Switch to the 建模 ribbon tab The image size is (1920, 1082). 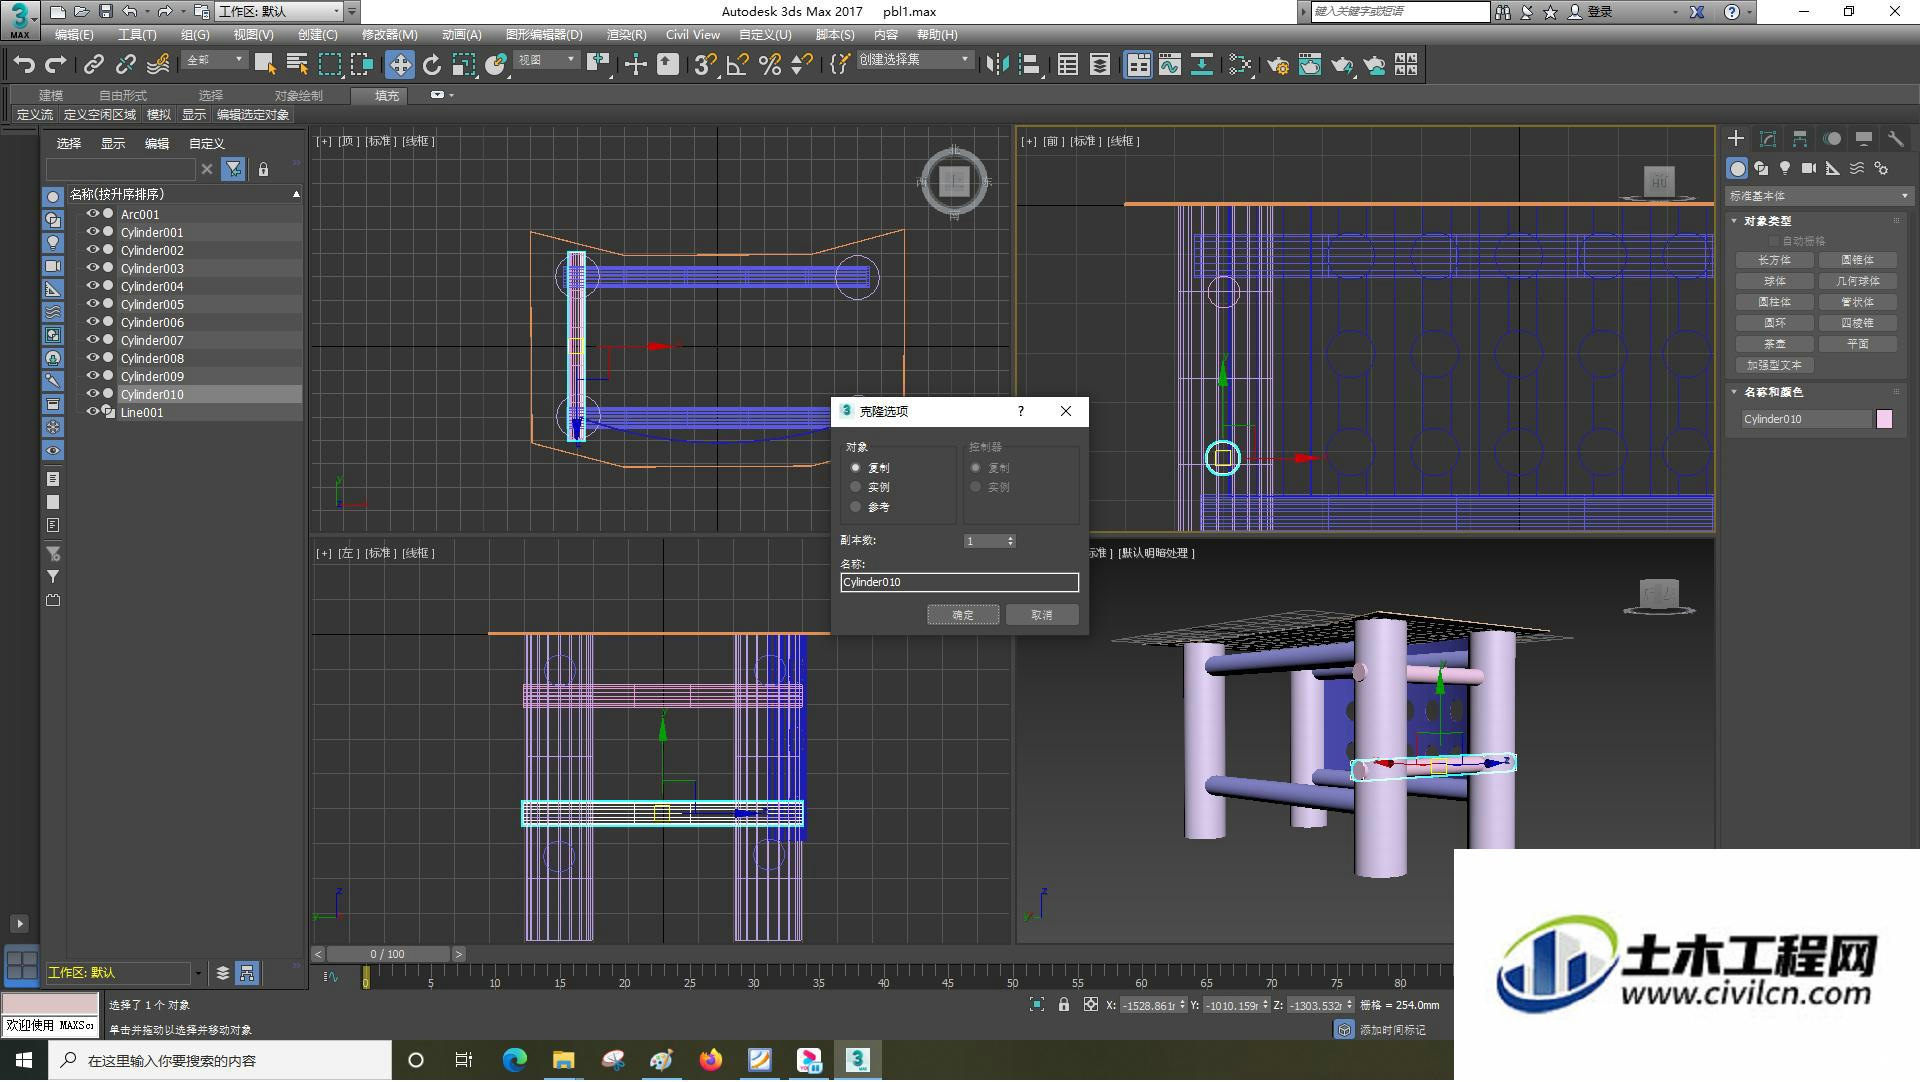[x=51, y=96]
